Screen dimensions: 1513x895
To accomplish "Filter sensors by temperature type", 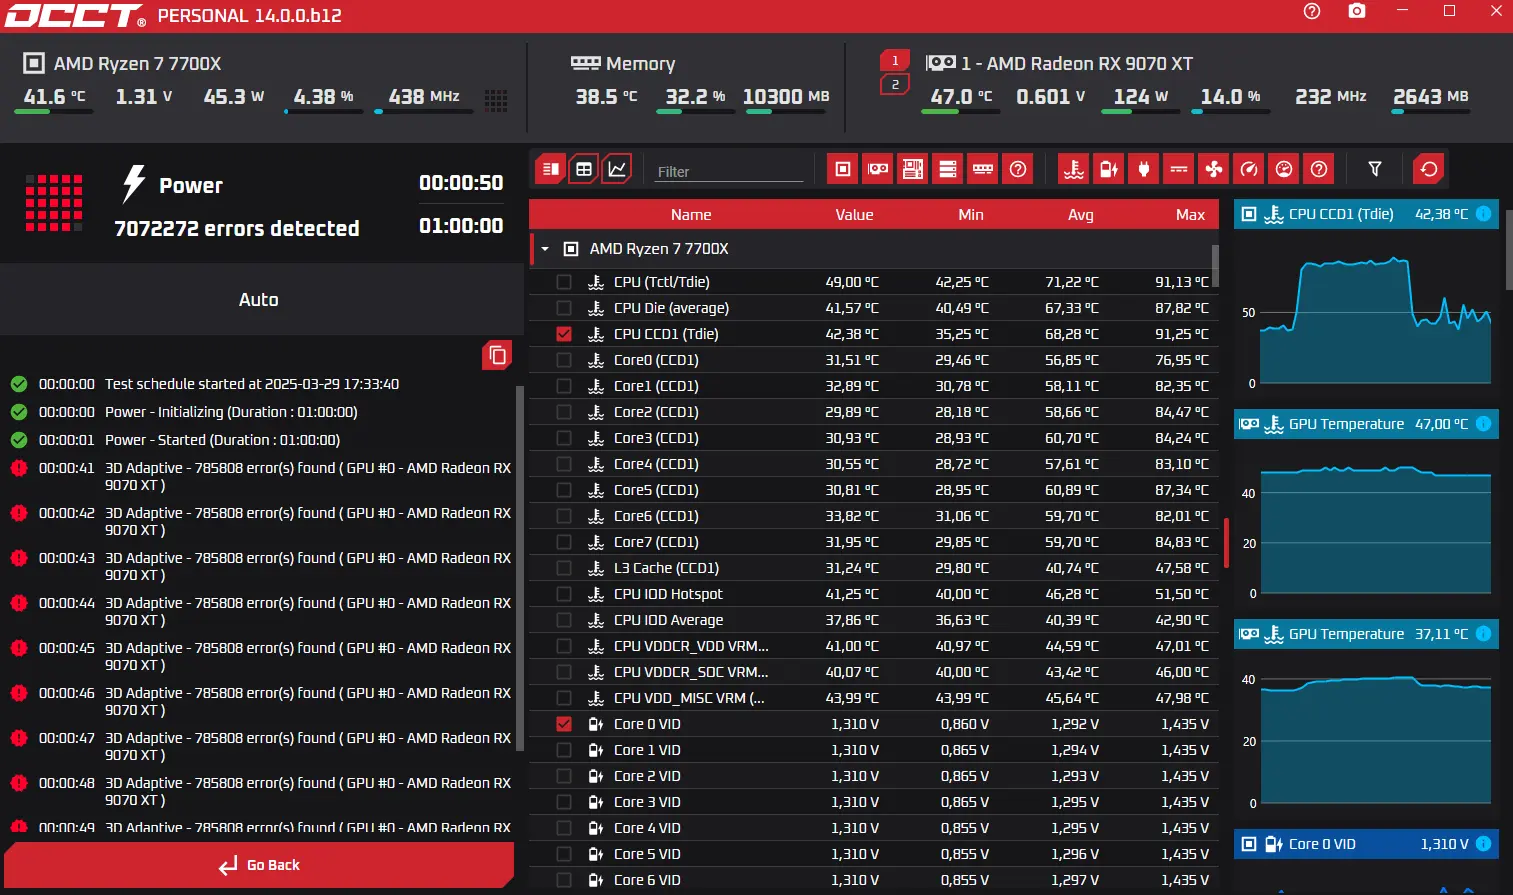I will (x=1074, y=169).
